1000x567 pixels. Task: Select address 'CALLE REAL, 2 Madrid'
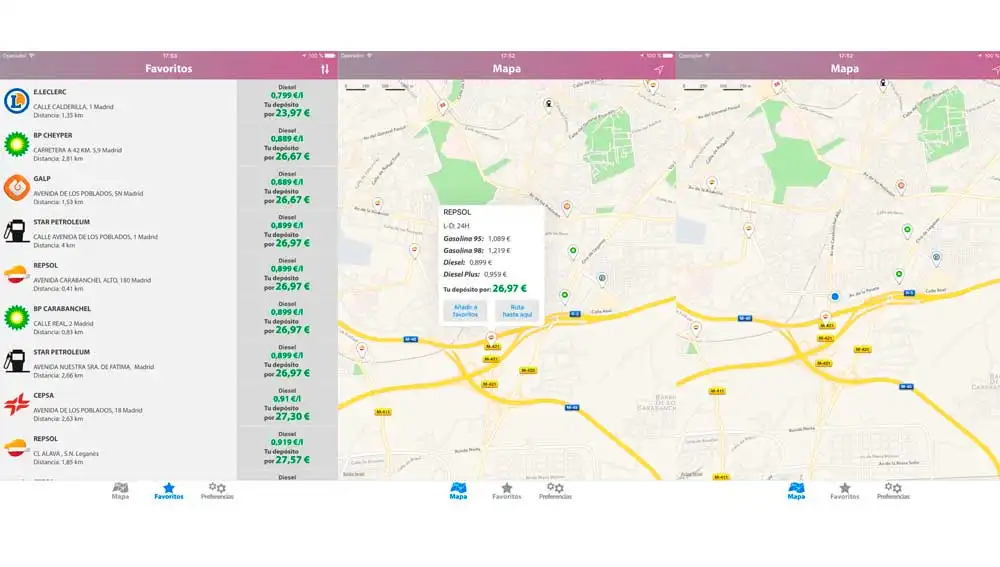(63, 323)
